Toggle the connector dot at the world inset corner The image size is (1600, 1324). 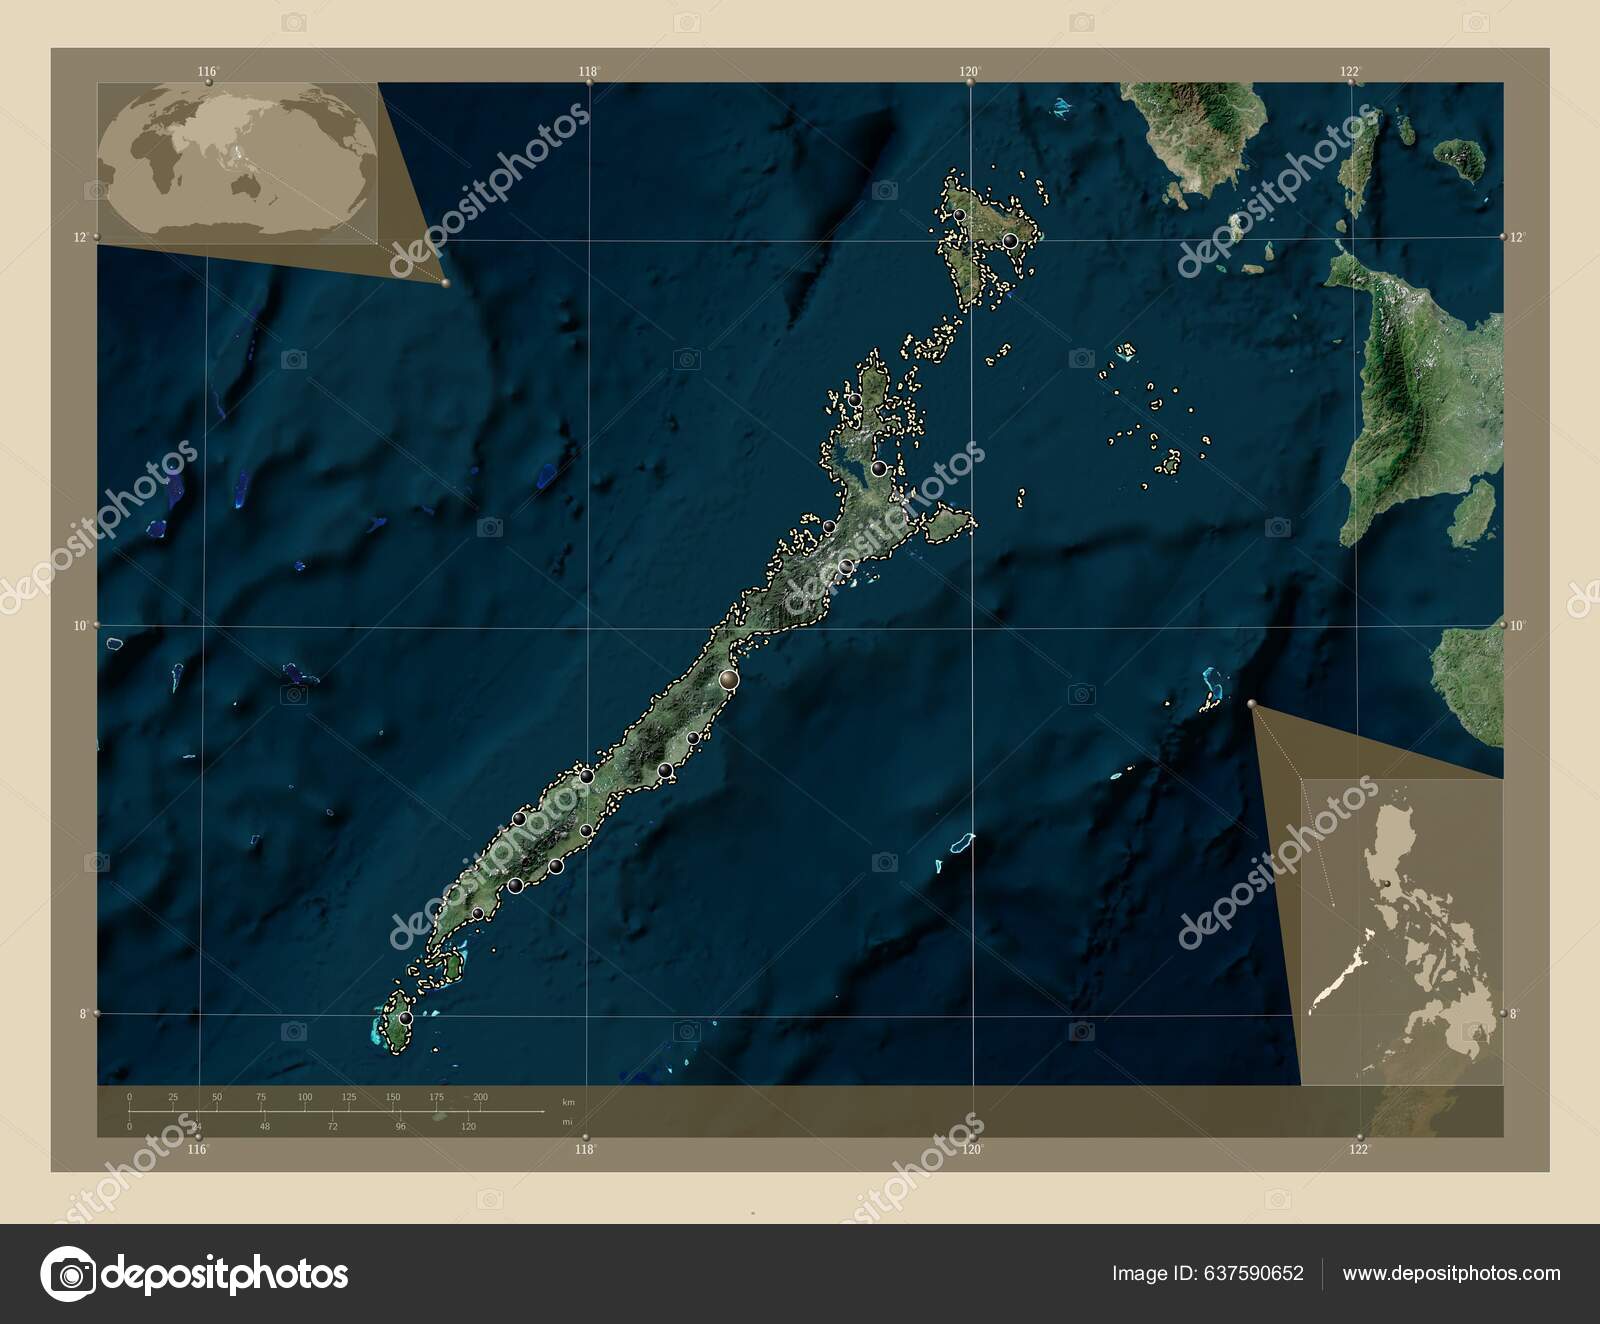coord(443,284)
